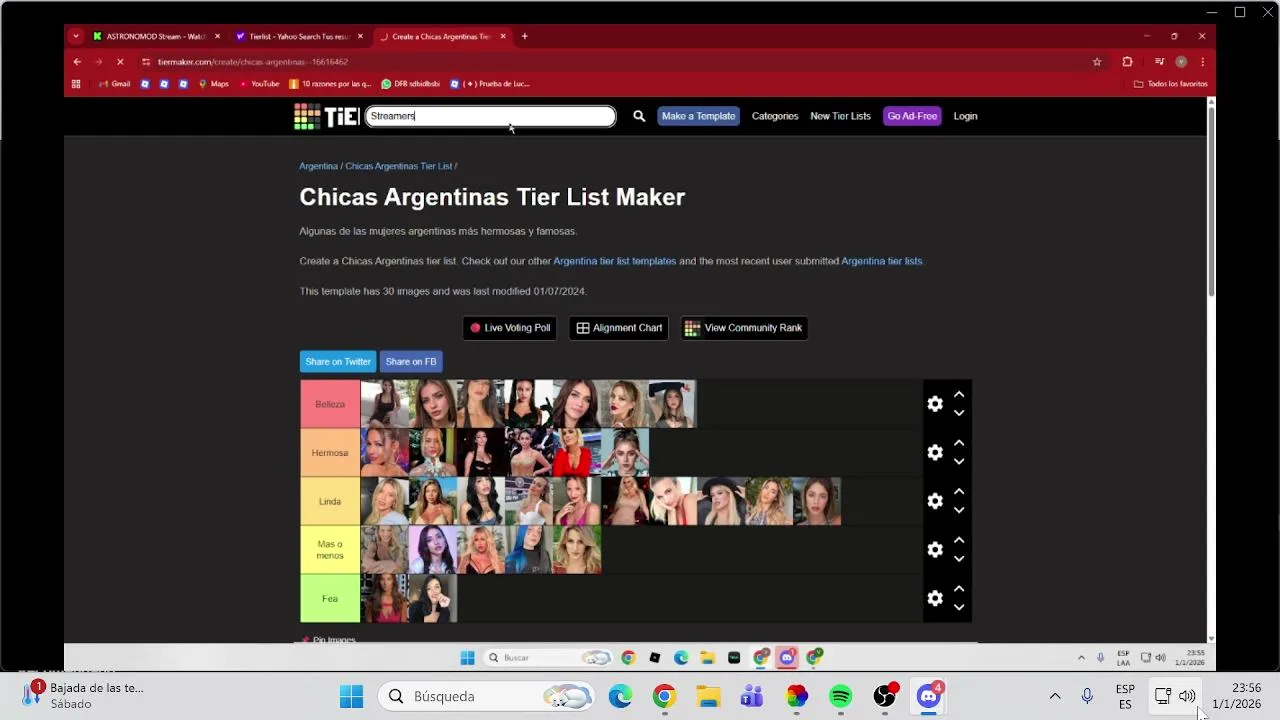Select the Fea tier label swatch
The width and height of the screenshot is (1280, 720).
pyautogui.click(x=330, y=598)
